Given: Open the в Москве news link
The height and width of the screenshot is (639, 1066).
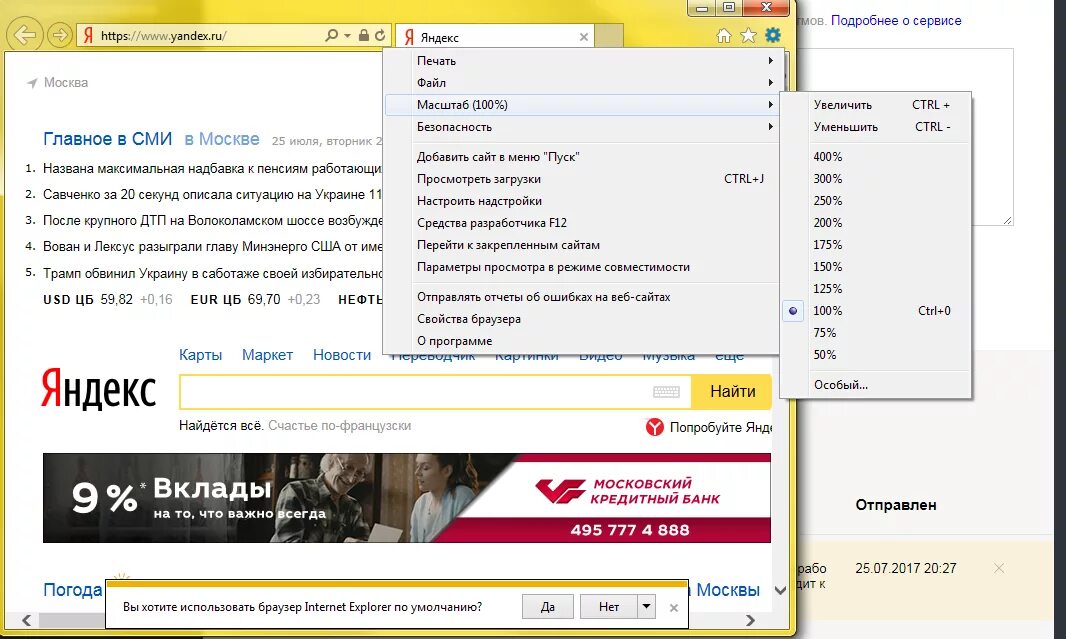Looking at the screenshot, I should point(222,139).
